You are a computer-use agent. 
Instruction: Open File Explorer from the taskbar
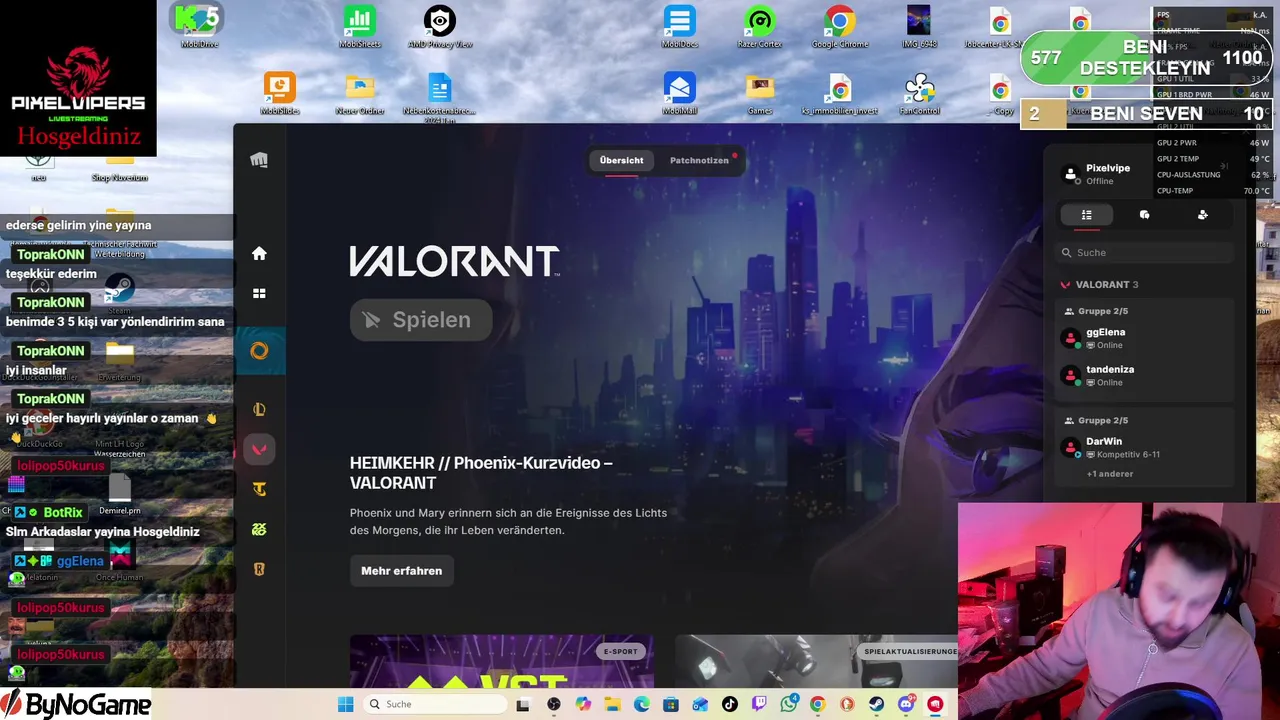tap(612, 704)
